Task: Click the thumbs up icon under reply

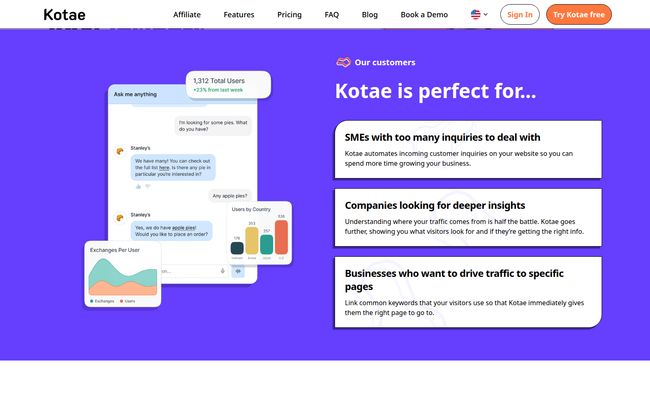Action: point(138,186)
